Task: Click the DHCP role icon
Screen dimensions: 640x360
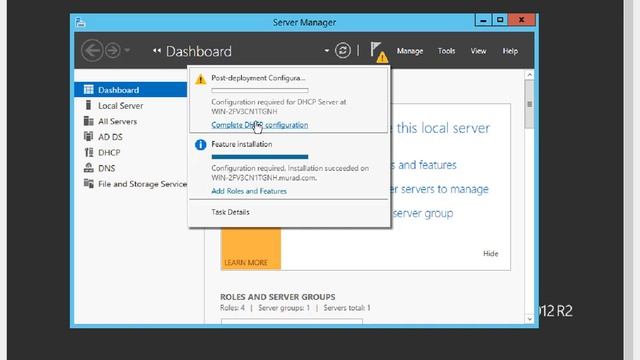Action: tap(89, 152)
